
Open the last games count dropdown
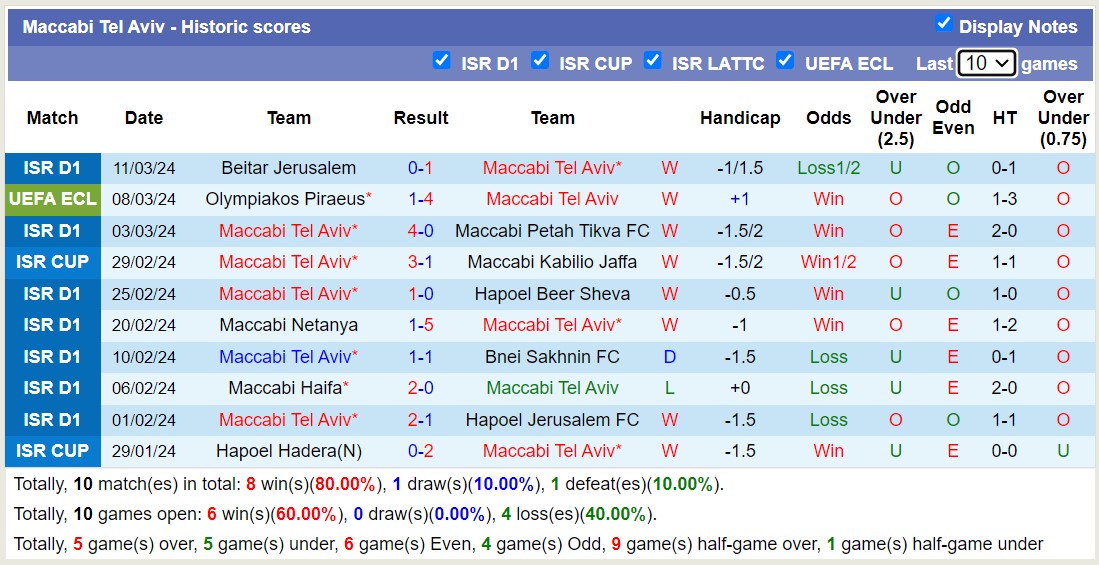pos(986,63)
